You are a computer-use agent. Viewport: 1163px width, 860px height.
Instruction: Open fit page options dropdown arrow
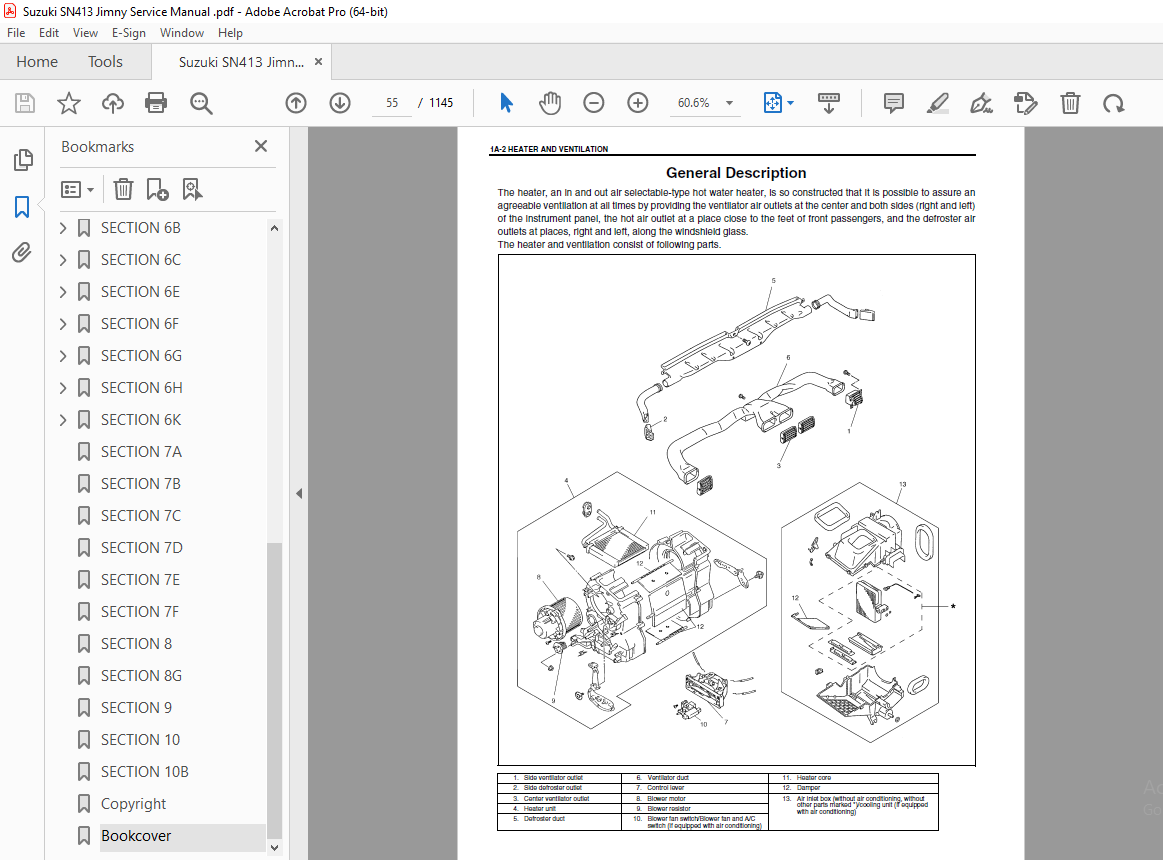click(x=791, y=103)
